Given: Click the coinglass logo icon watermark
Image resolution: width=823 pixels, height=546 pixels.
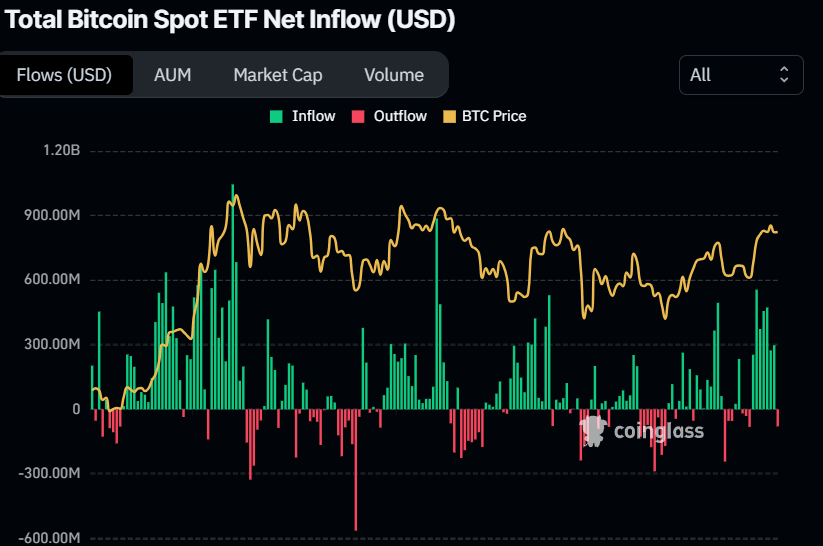Looking at the screenshot, I should tap(593, 431).
